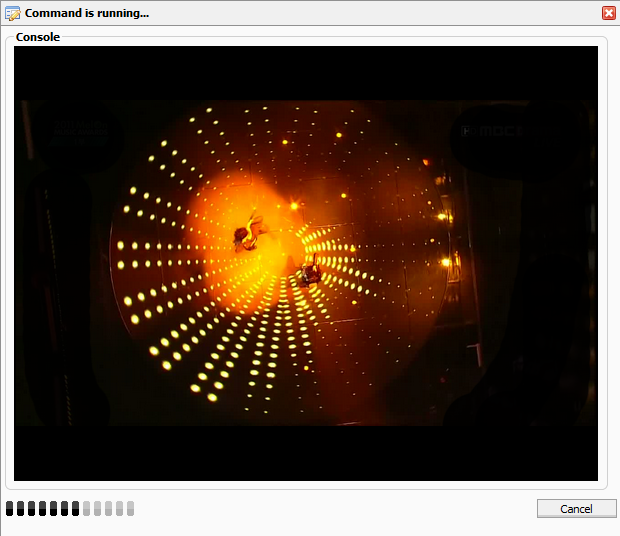Click the command window title bar icon
Viewport: 620px width, 536px height.
(x=12, y=13)
